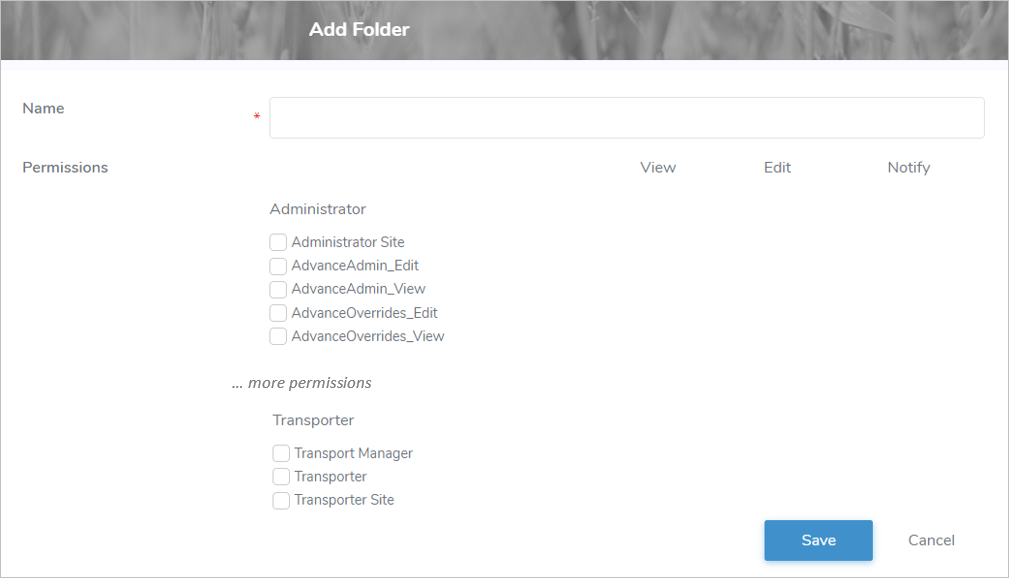Enable the Transporter permission checkbox
1009x578 pixels.
click(281, 476)
